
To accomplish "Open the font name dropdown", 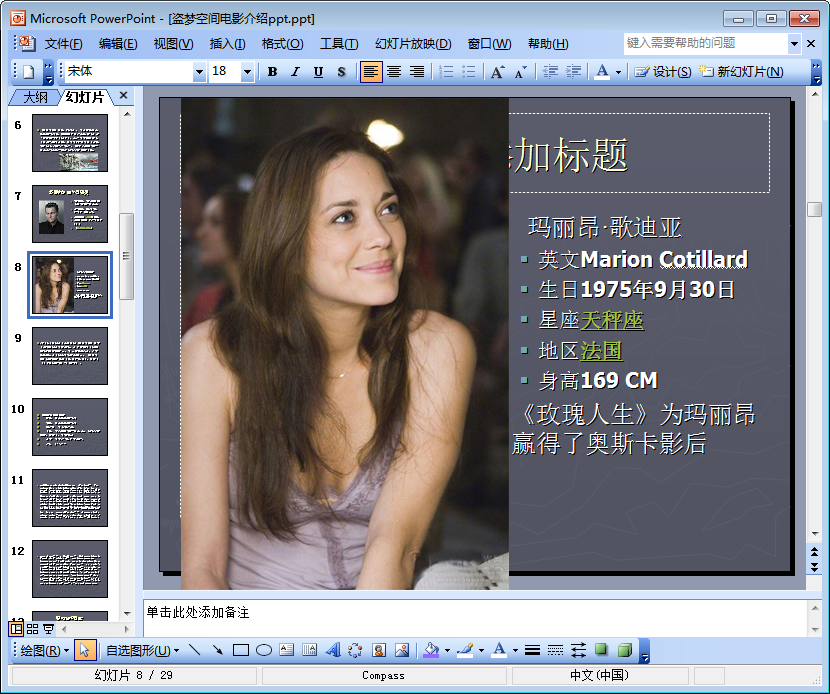I will click(x=199, y=72).
